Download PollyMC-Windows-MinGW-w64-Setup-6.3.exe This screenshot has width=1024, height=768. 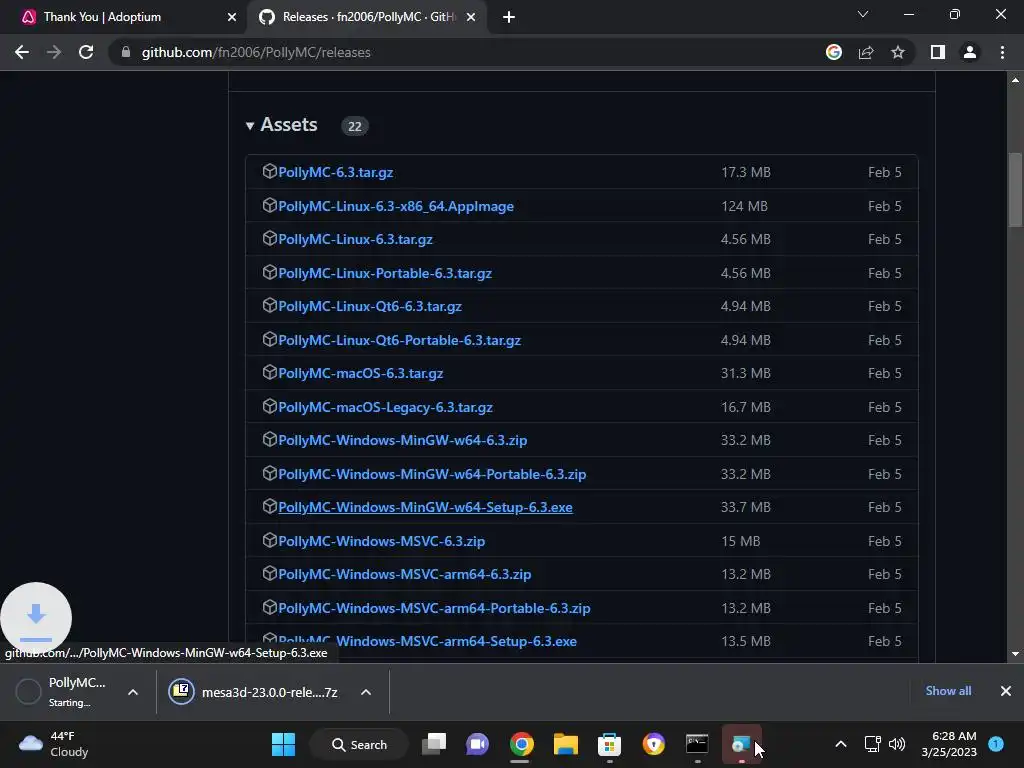(x=425, y=507)
